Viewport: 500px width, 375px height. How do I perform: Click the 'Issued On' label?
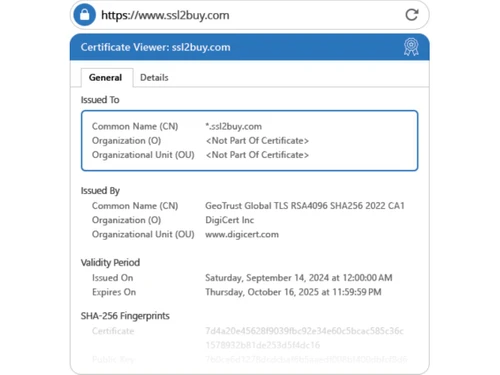point(113,278)
